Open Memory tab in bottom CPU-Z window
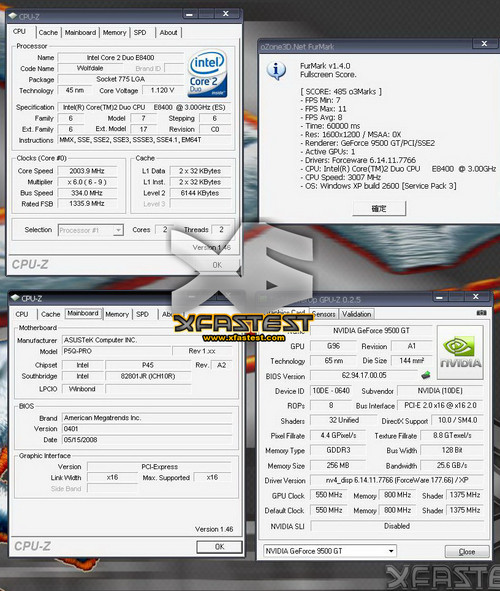Image resolution: width=500 pixels, height=591 pixels. point(117,314)
